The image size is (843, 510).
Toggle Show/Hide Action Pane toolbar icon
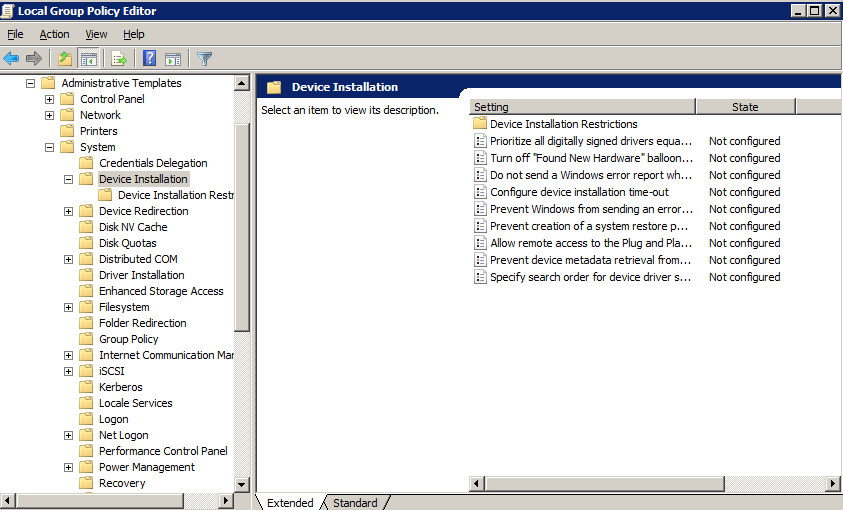click(x=173, y=59)
